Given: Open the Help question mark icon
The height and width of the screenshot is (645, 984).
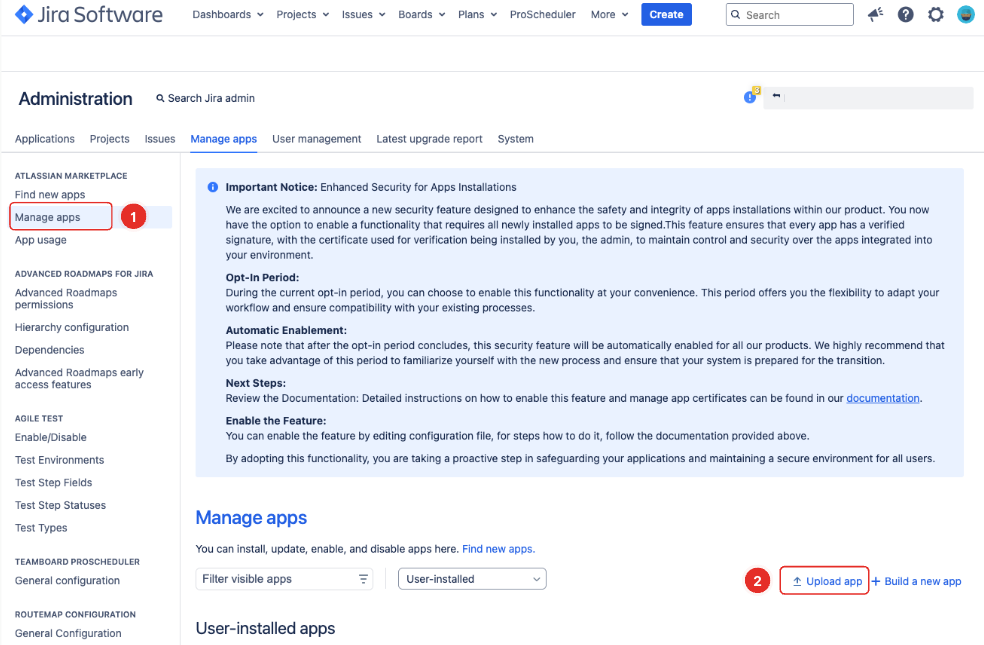Looking at the screenshot, I should coord(905,14).
